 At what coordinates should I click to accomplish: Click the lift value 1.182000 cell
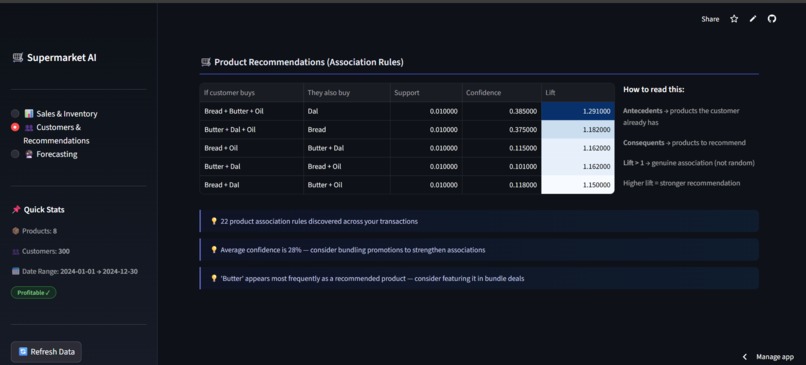pos(578,130)
